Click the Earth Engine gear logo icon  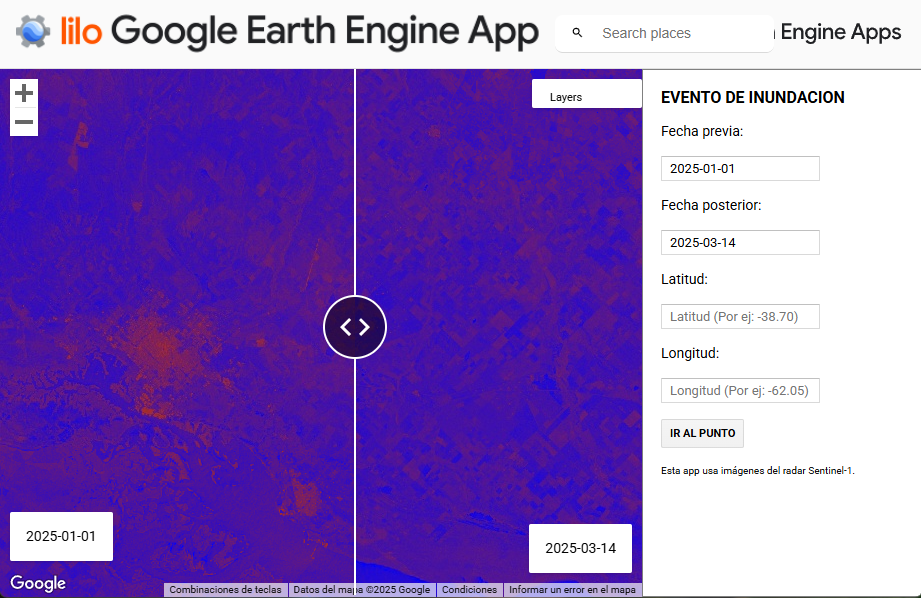pyautogui.click(x=33, y=31)
